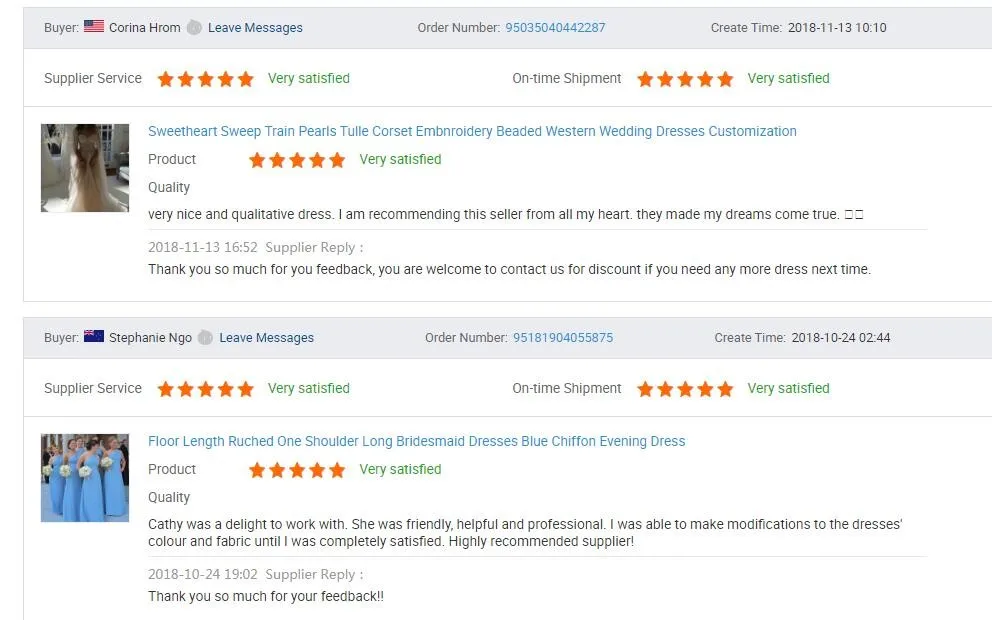
Task: Open Leave Messages for Stephanie Ngo
Action: [x=266, y=338]
